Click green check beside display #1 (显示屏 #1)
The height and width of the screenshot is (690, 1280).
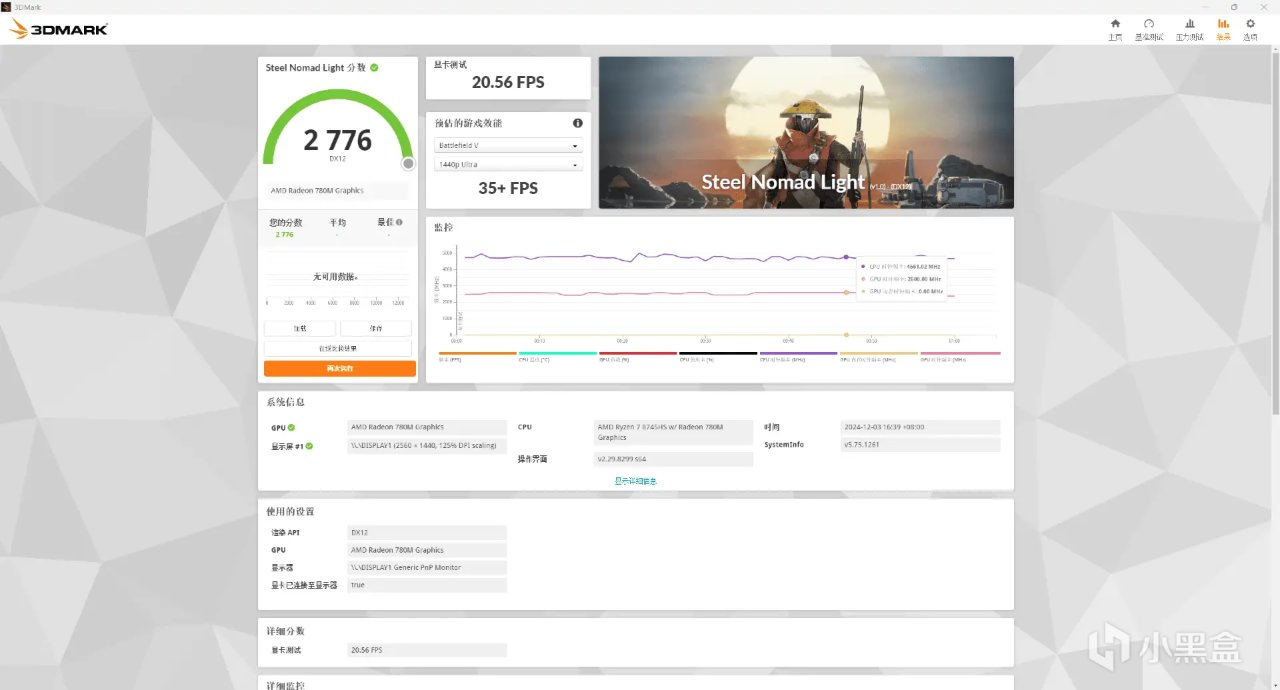309,445
